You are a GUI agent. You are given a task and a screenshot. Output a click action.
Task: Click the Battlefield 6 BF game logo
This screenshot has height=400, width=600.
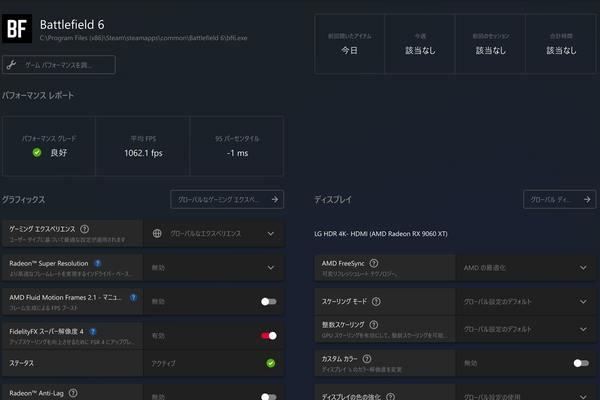tap(17, 29)
